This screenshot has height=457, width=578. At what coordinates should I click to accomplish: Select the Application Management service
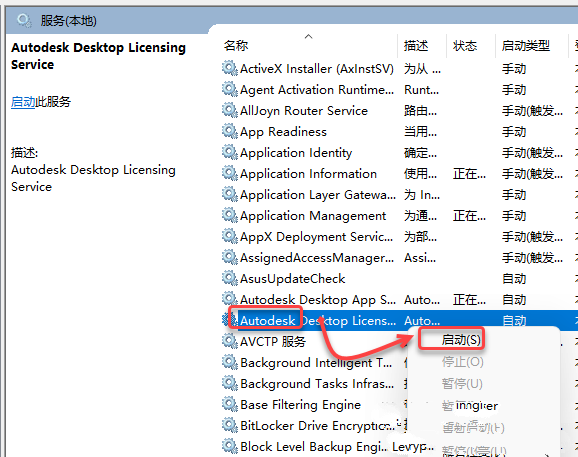pyautogui.click(x=399, y=216)
